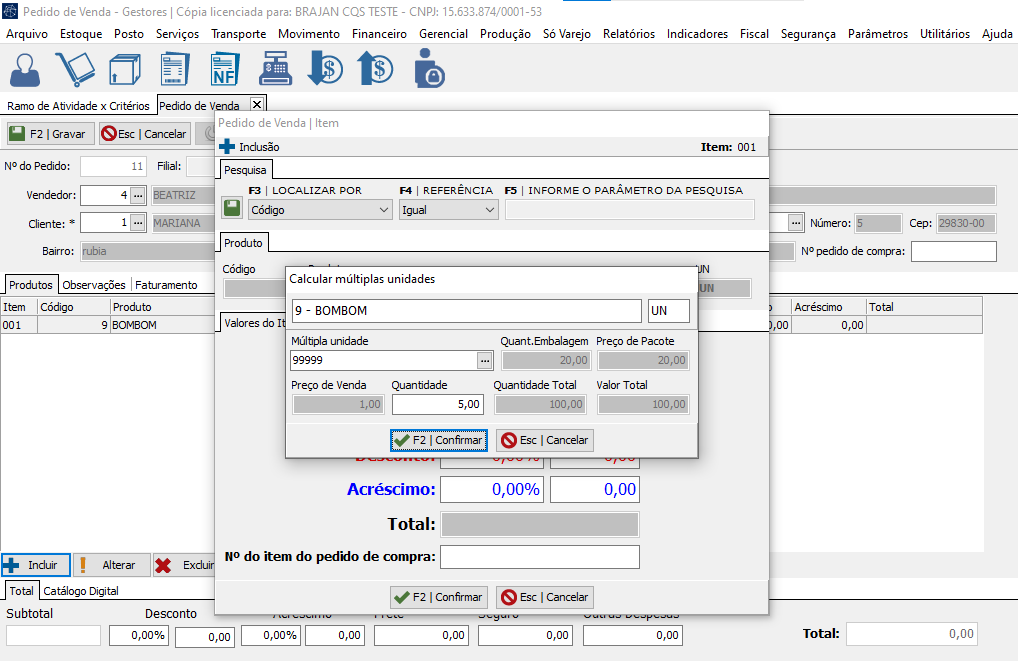Click the user with padlock icon
The image size is (1018, 661).
coord(428,69)
